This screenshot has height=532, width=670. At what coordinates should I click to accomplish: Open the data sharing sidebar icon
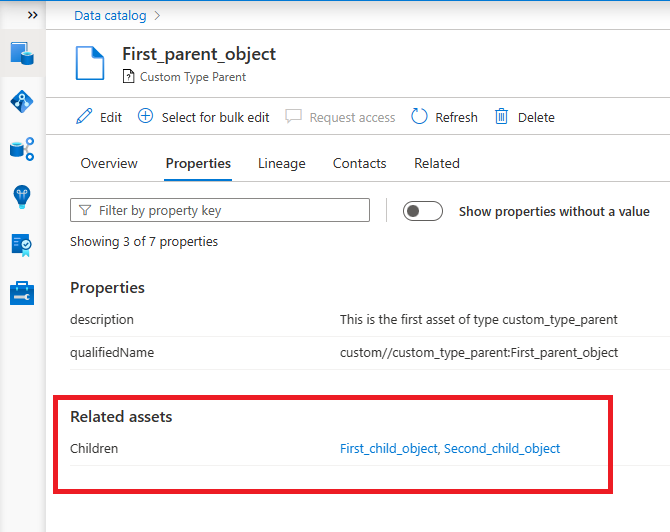(22, 149)
